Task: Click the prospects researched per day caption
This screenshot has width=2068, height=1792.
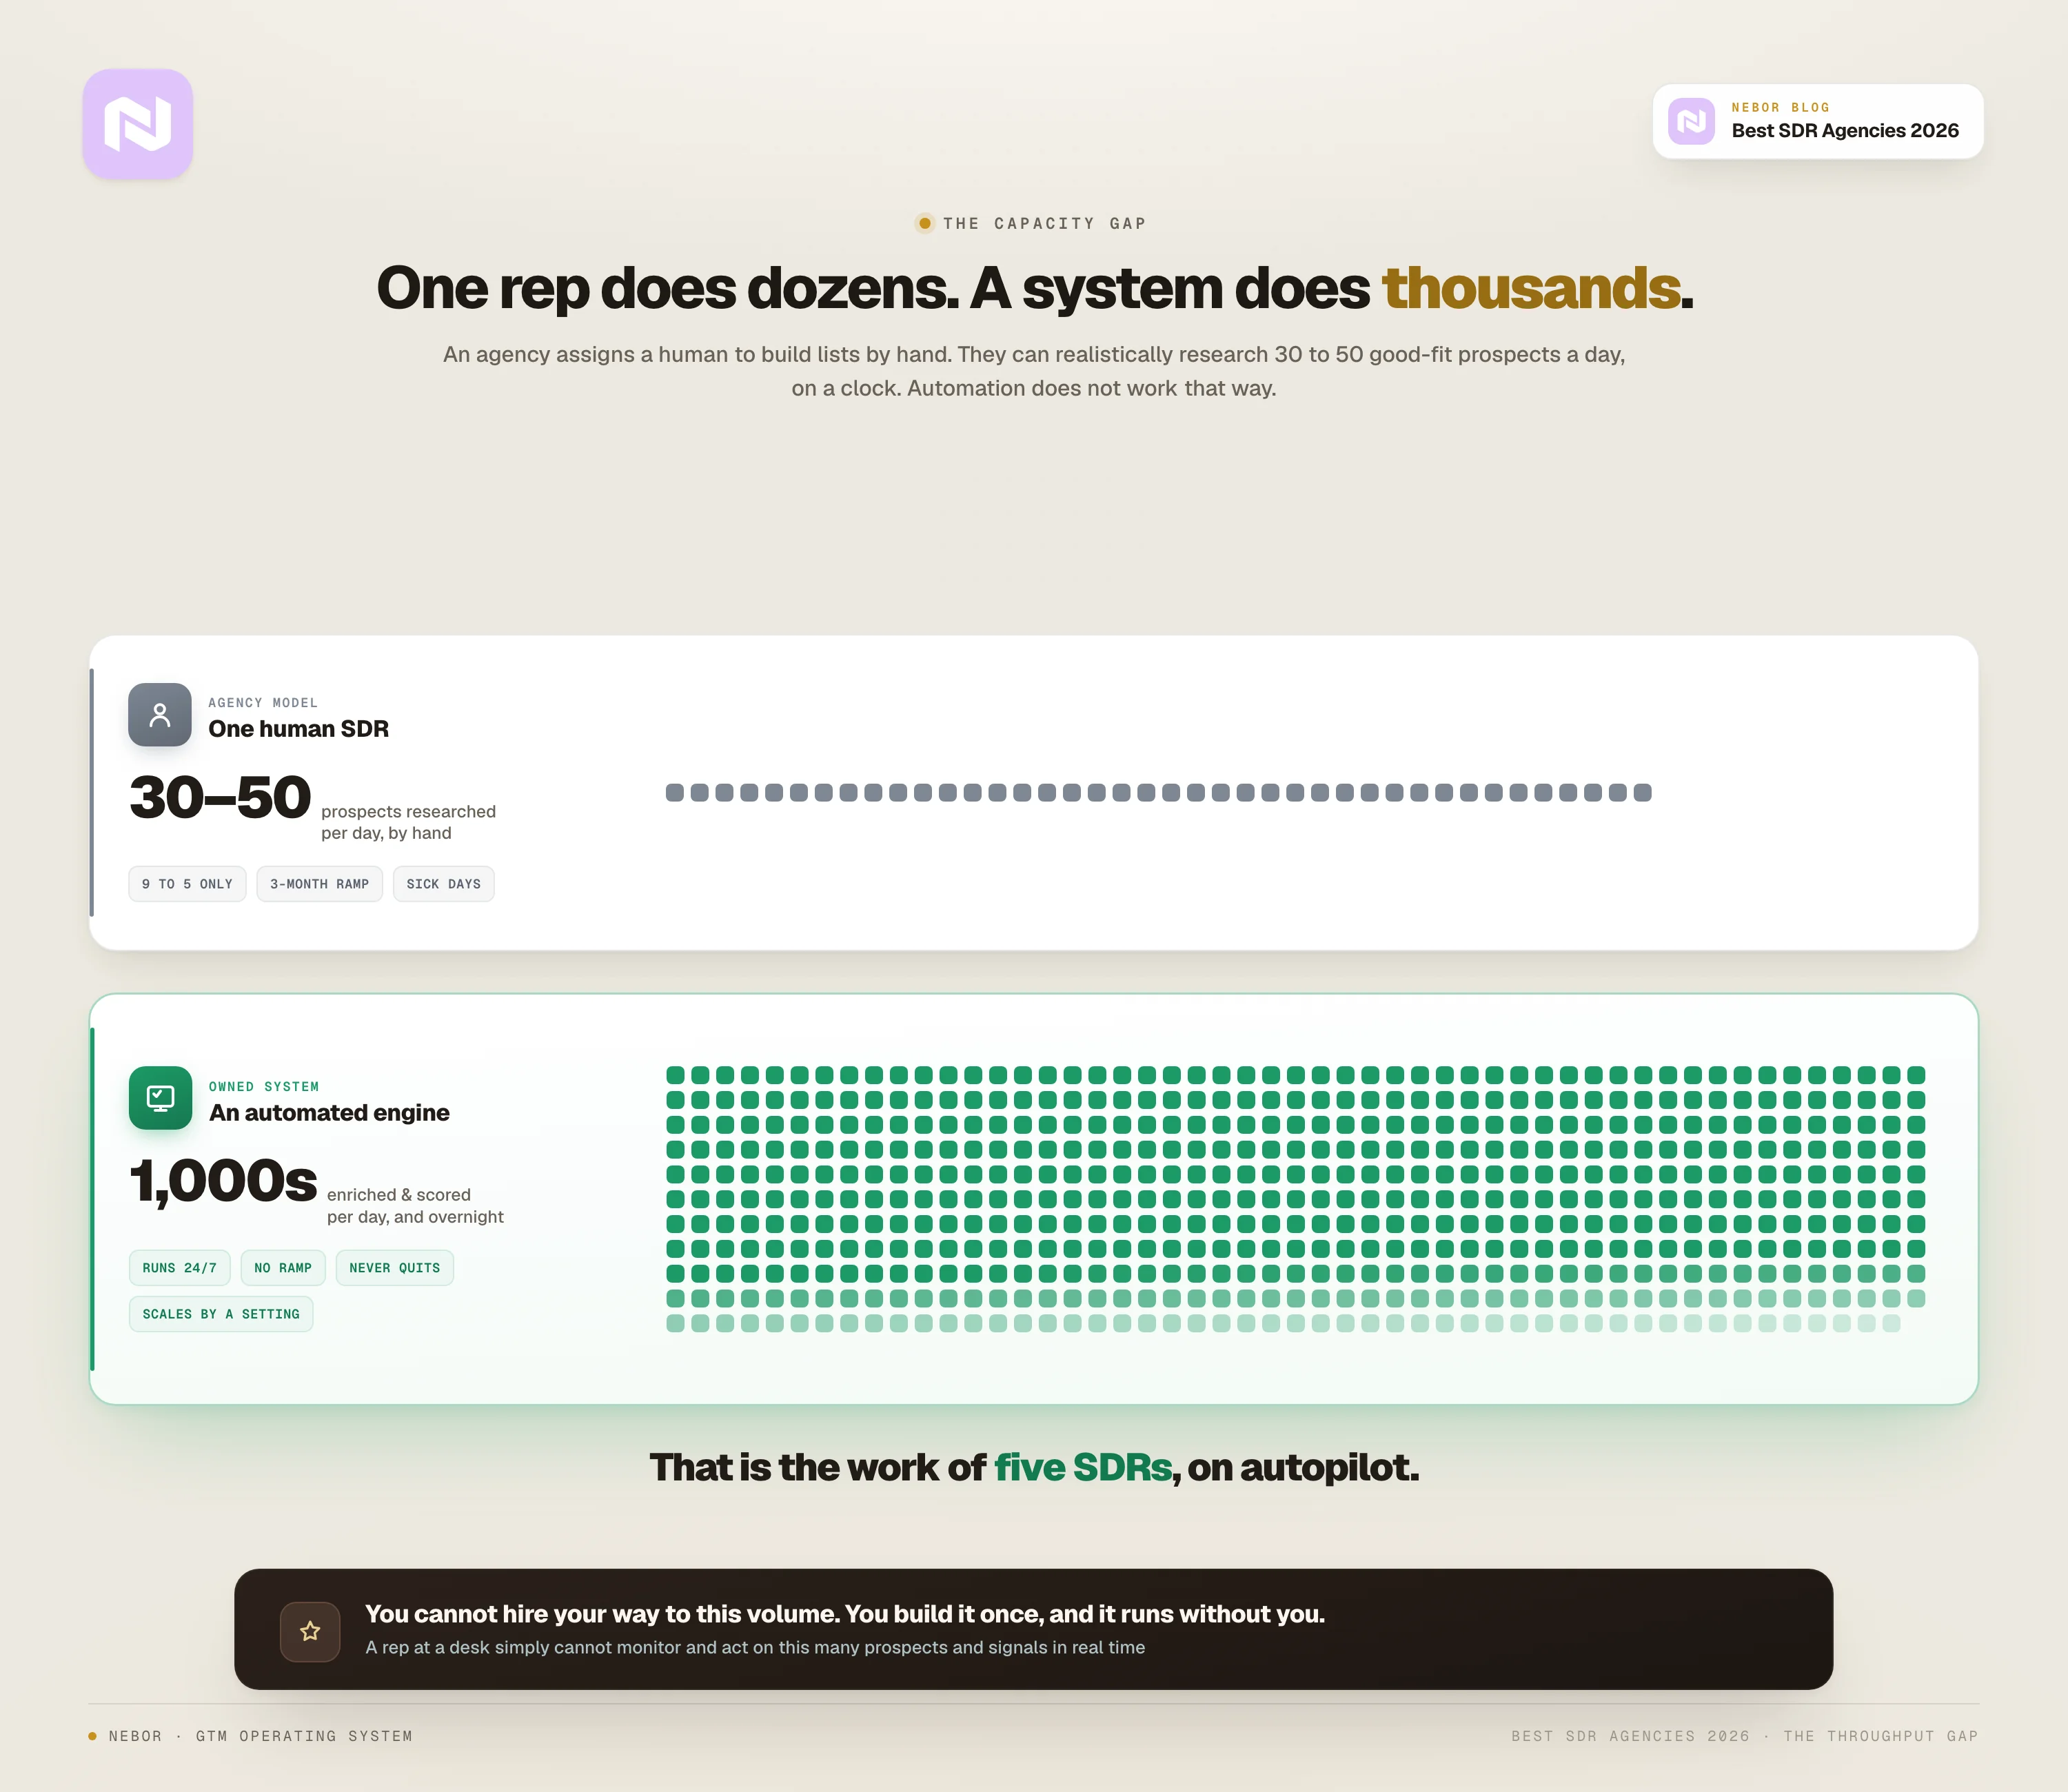Action: click(x=408, y=822)
